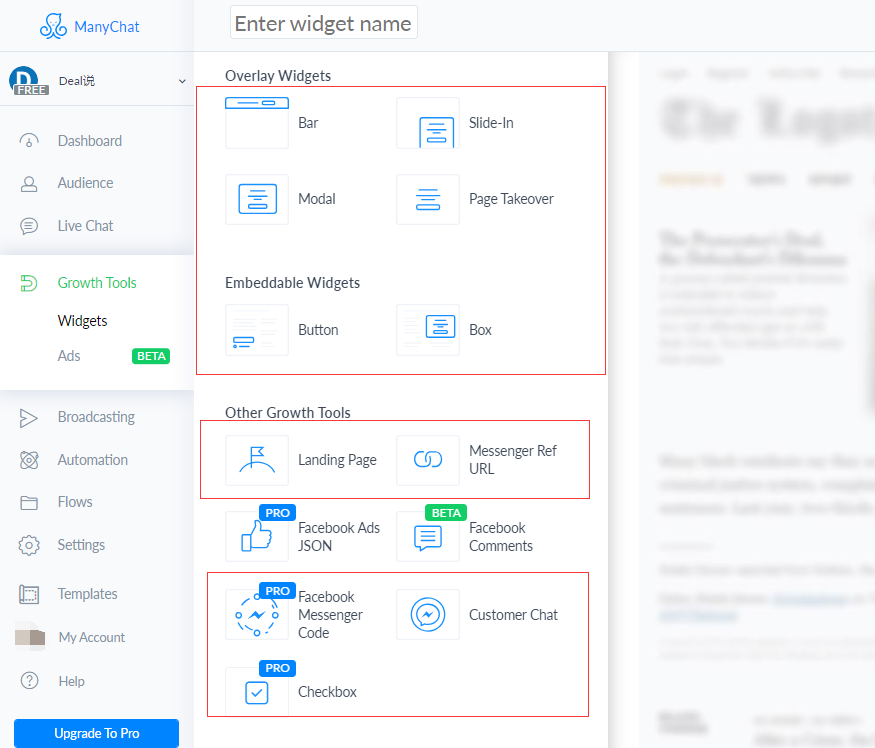
Task: Click the Page Takeover label
Action: click(x=511, y=199)
